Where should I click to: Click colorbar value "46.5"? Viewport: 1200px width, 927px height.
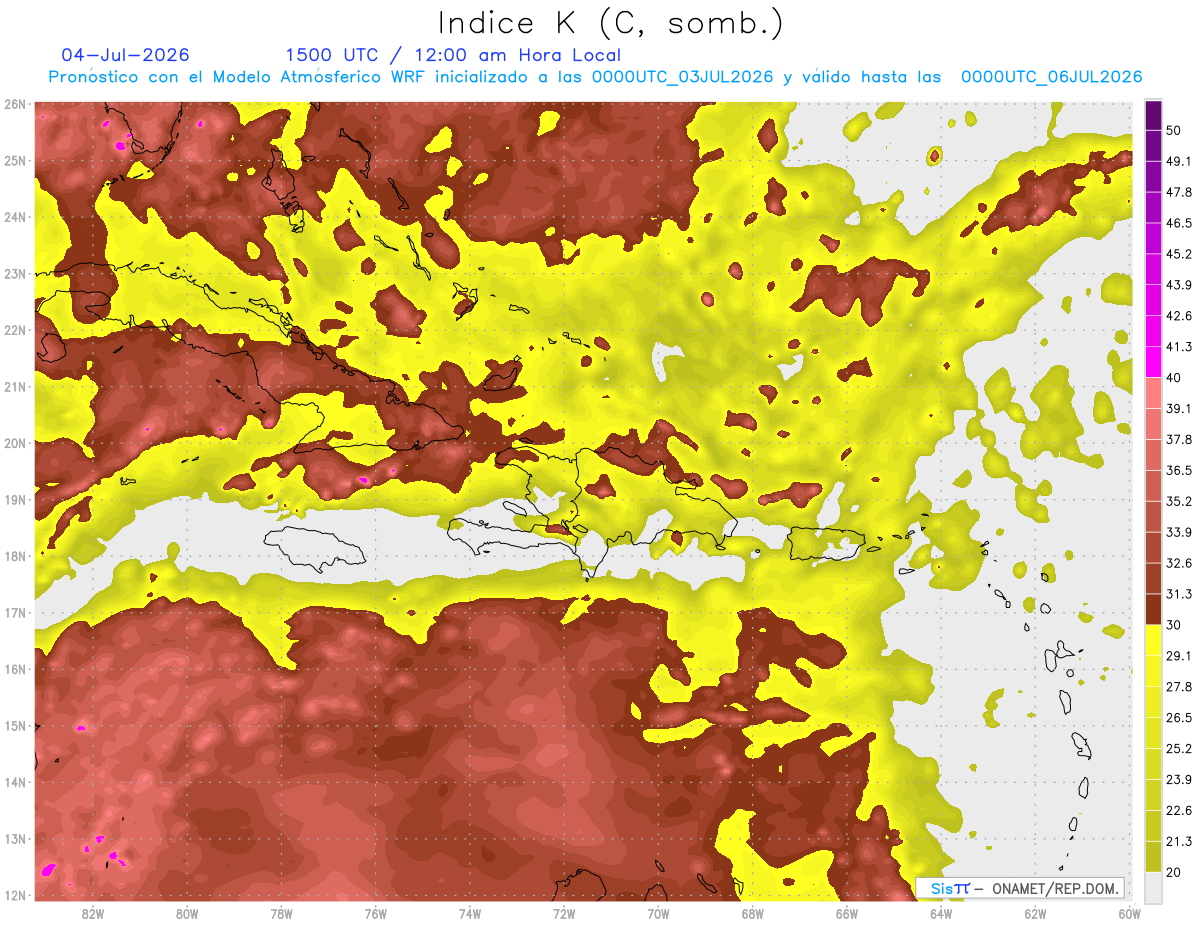click(1180, 223)
